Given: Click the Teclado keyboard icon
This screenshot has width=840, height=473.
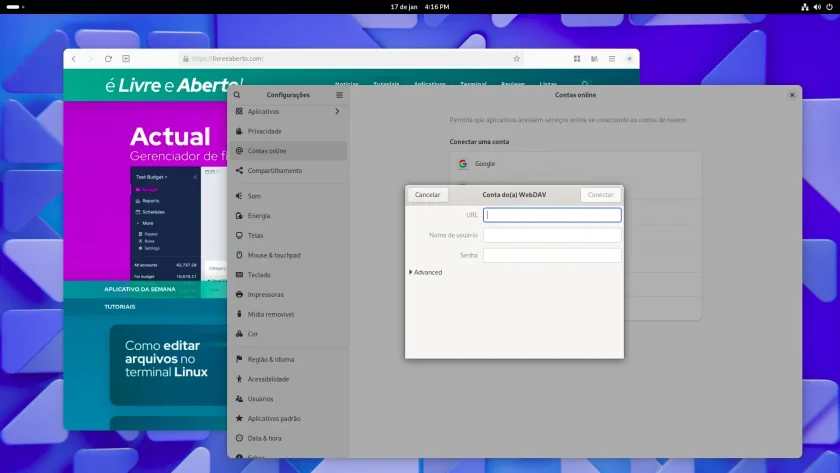Looking at the screenshot, I should 239,275.
